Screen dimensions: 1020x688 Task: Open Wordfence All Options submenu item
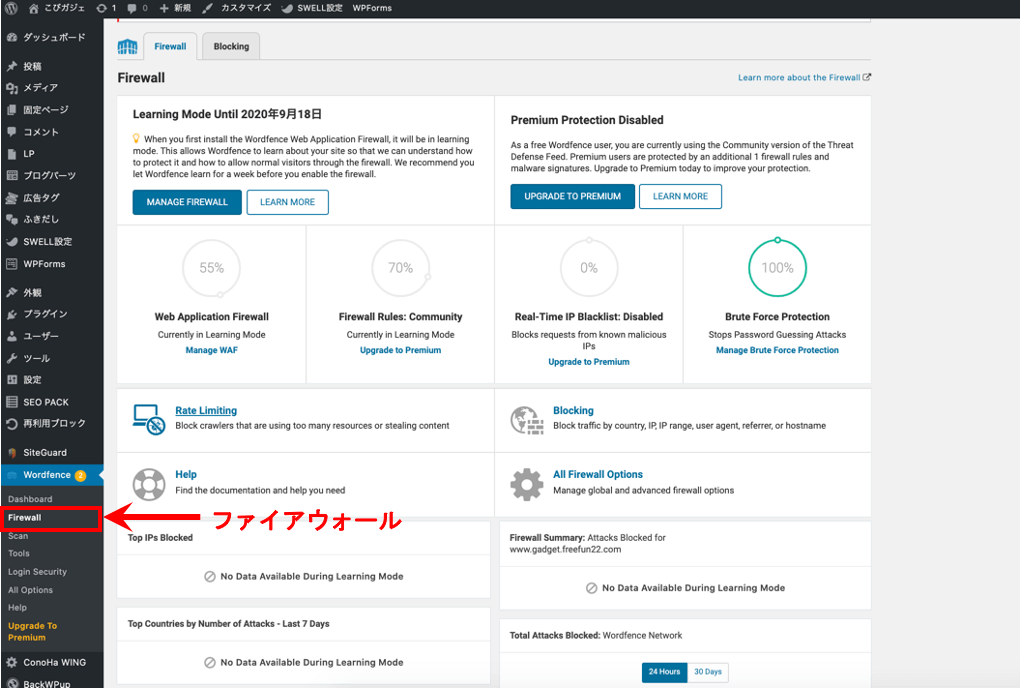[x=31, y=590]
